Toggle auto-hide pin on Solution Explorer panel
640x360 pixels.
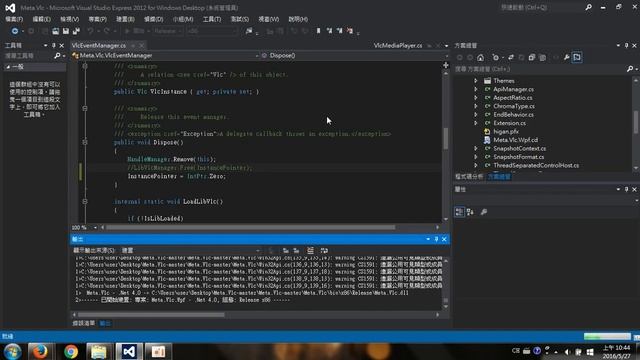[x=627, y=46]
